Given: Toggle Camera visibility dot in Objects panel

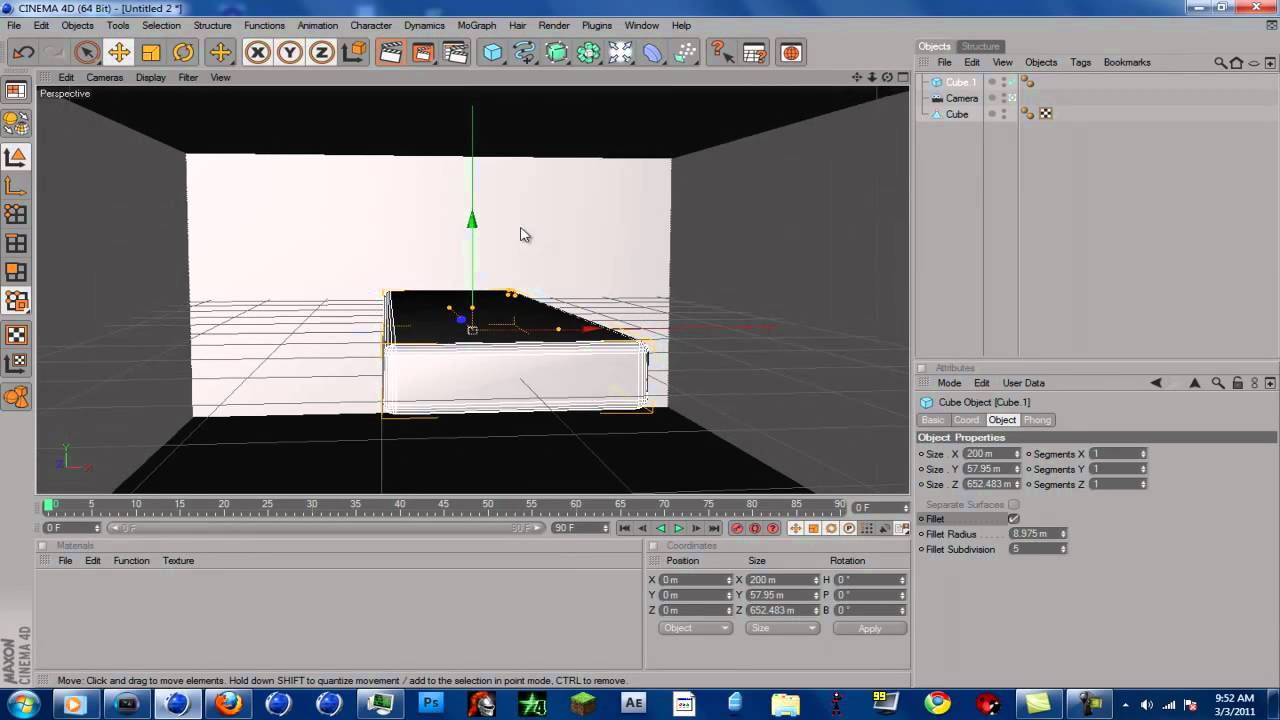Looking at the screenshot, I should [x=1004, y=96].
